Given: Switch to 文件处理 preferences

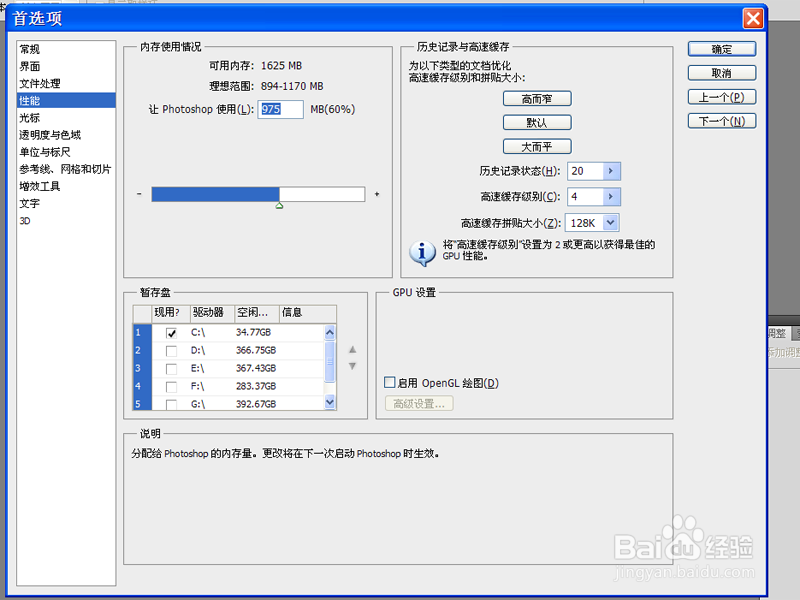Looking at the screenshot, I should pos(40,84).
